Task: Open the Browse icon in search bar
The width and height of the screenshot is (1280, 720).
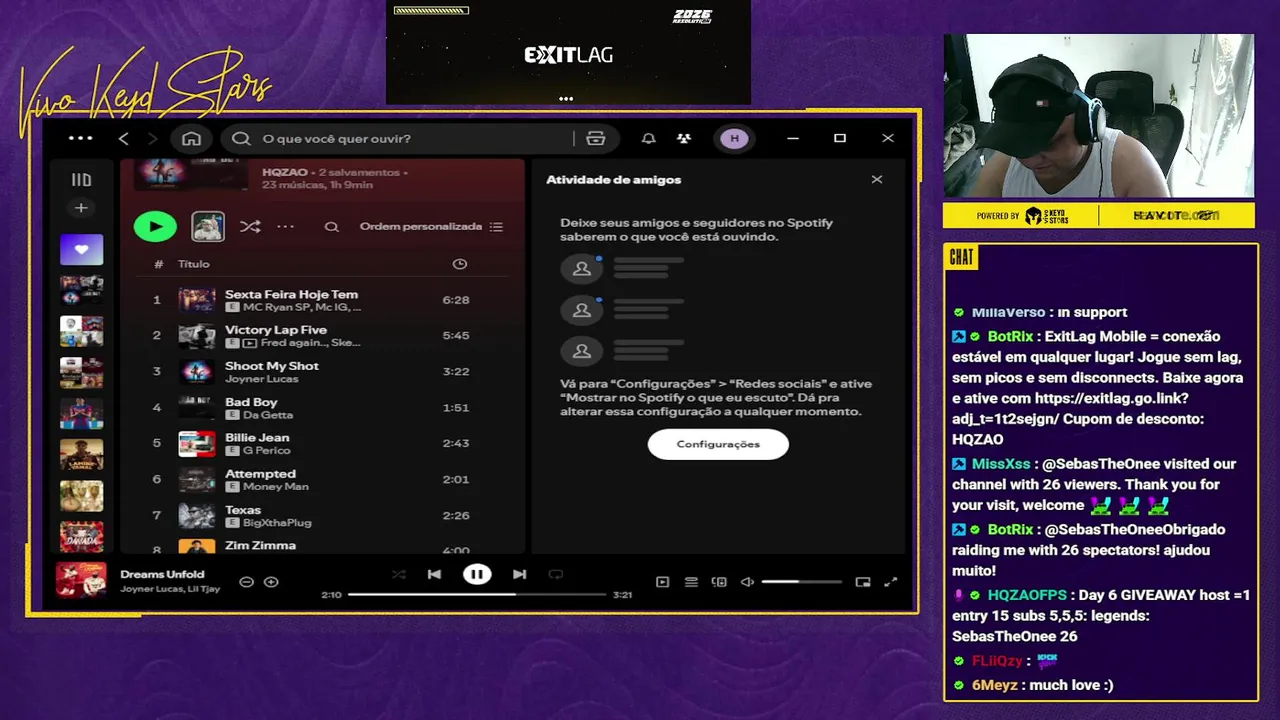Action: (596, 138)
